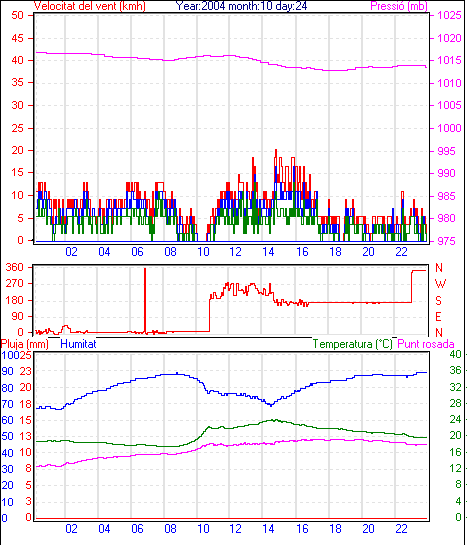
Task: Select the 'Pluja (mm)' legend label
Action: [24, 344]
